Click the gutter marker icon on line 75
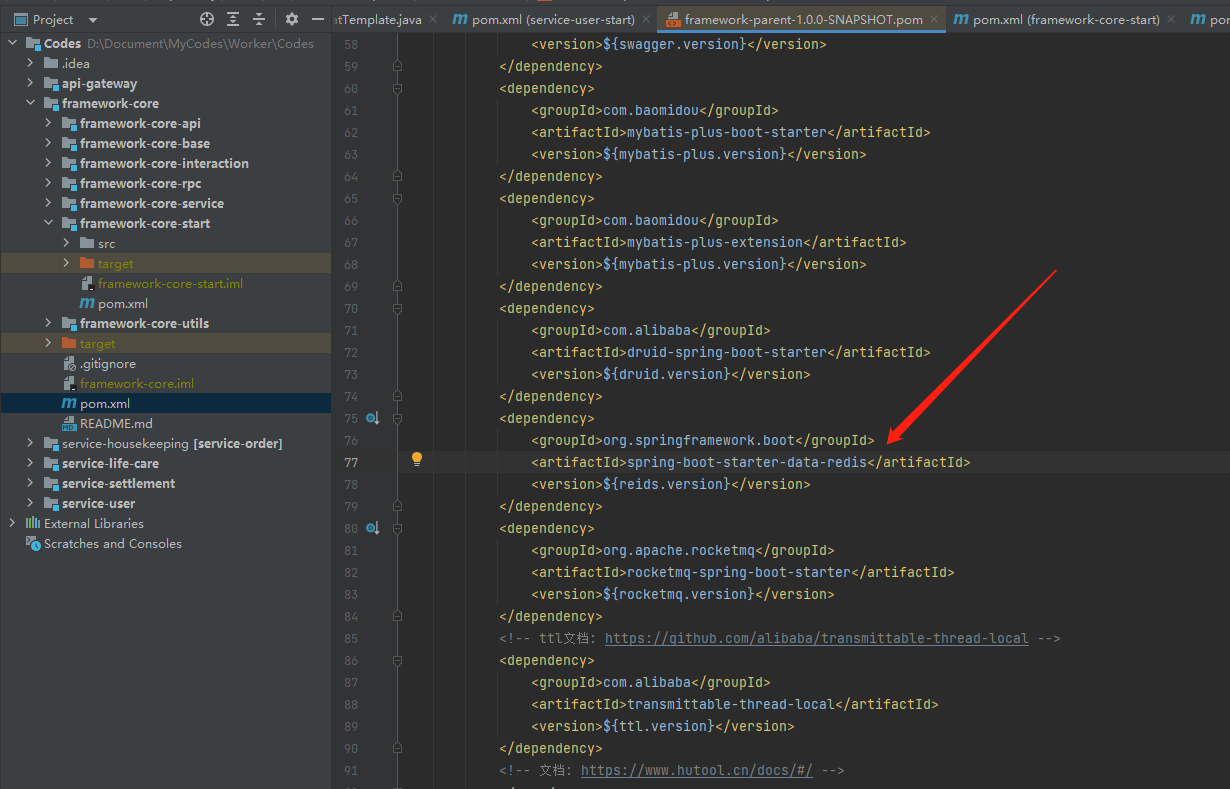The height and width of the screenshot is (789, 1230). click(372, 418)
